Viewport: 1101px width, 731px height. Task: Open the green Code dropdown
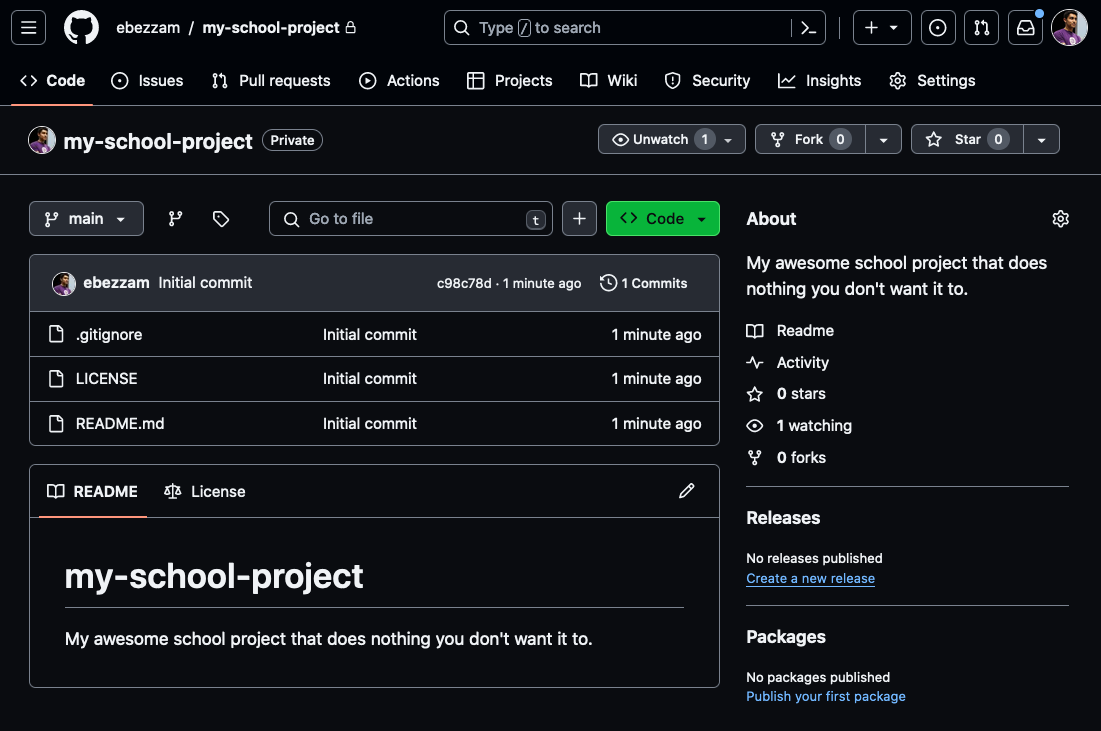662,218
